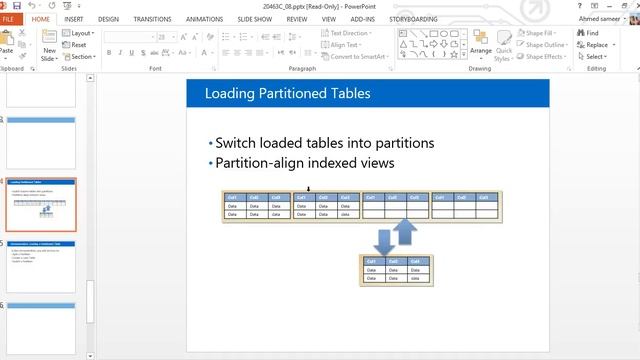
Task: Reset the slide layout
Action: (x=74, y=45)
